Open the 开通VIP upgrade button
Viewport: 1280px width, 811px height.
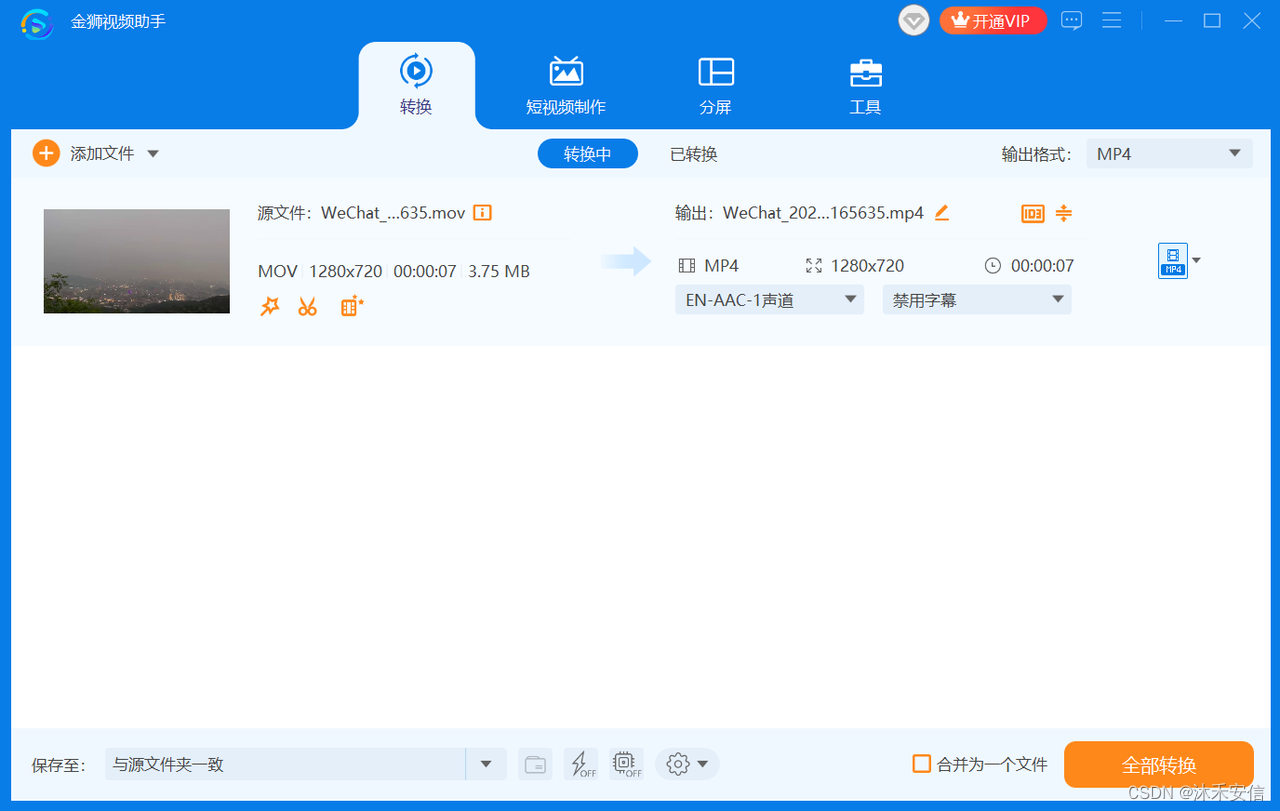coord(993,21)
